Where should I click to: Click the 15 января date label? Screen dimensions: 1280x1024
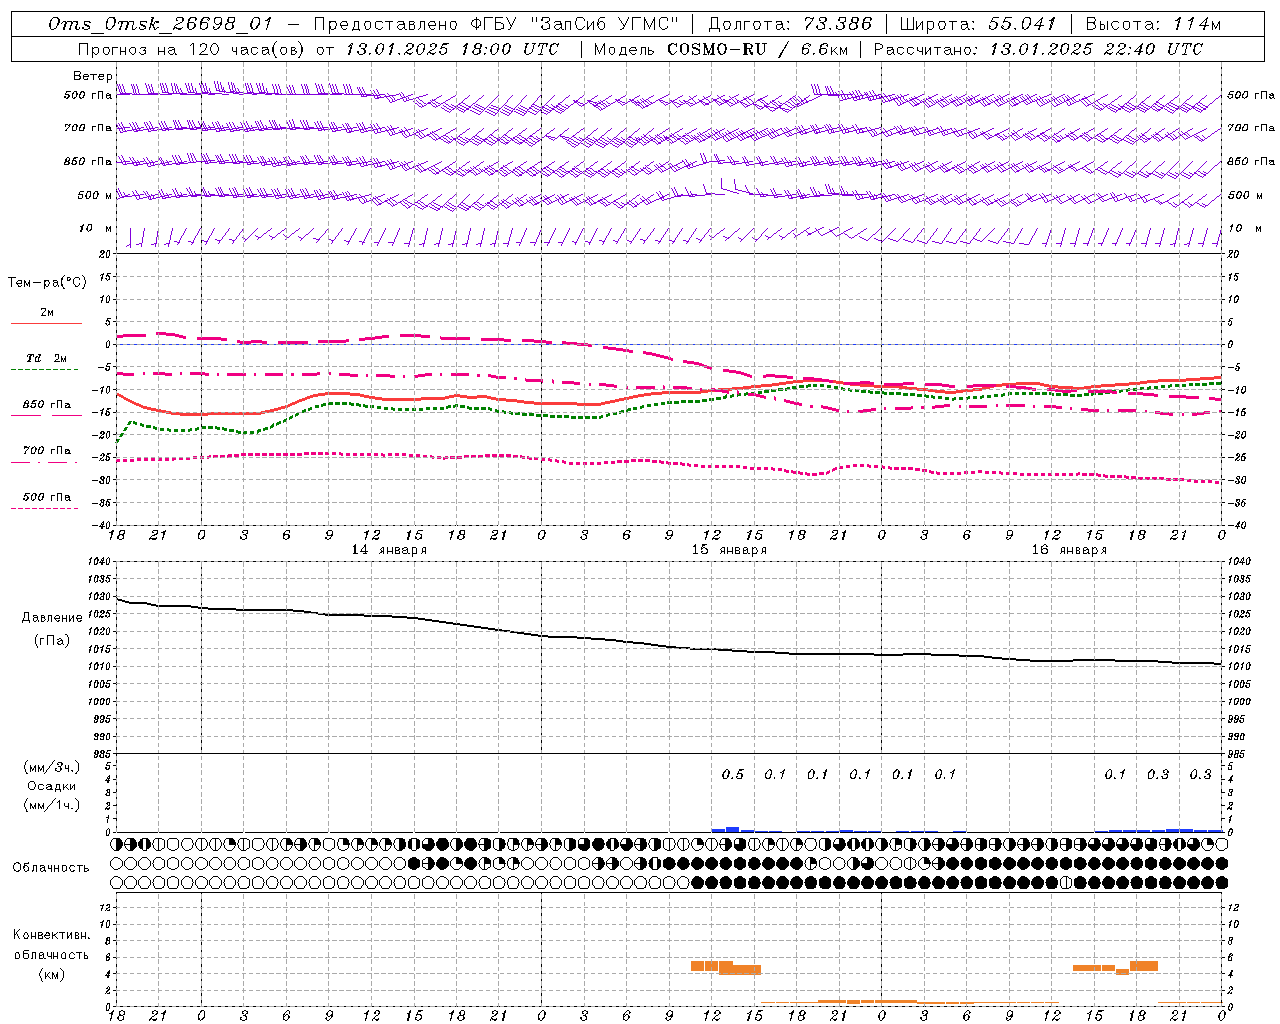point(729,550)
